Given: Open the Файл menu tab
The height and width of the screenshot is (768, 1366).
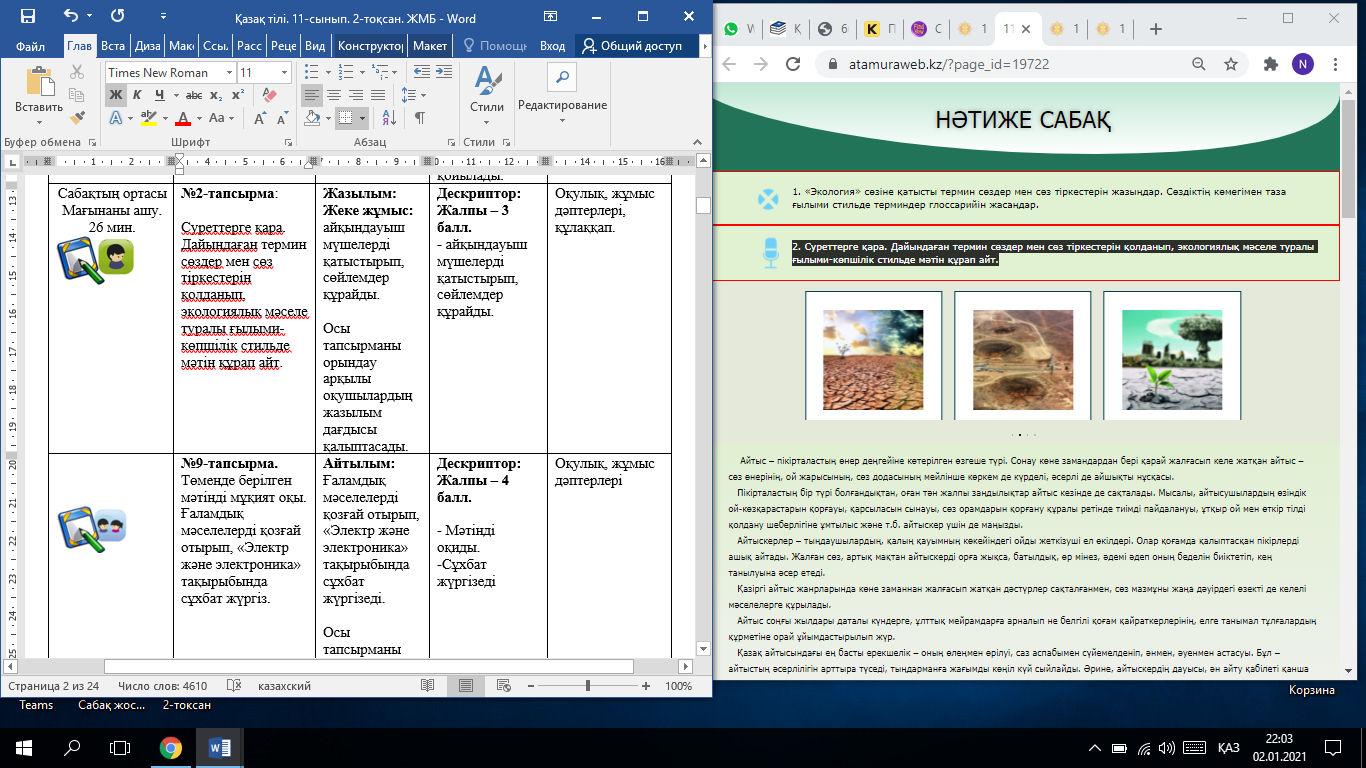Looking at the screenshot, I should (x=30, y=46).
